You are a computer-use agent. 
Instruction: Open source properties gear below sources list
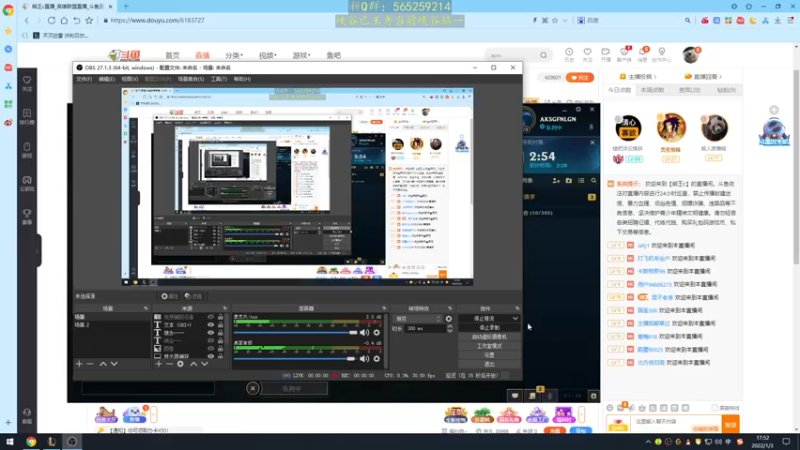point(180,364)
